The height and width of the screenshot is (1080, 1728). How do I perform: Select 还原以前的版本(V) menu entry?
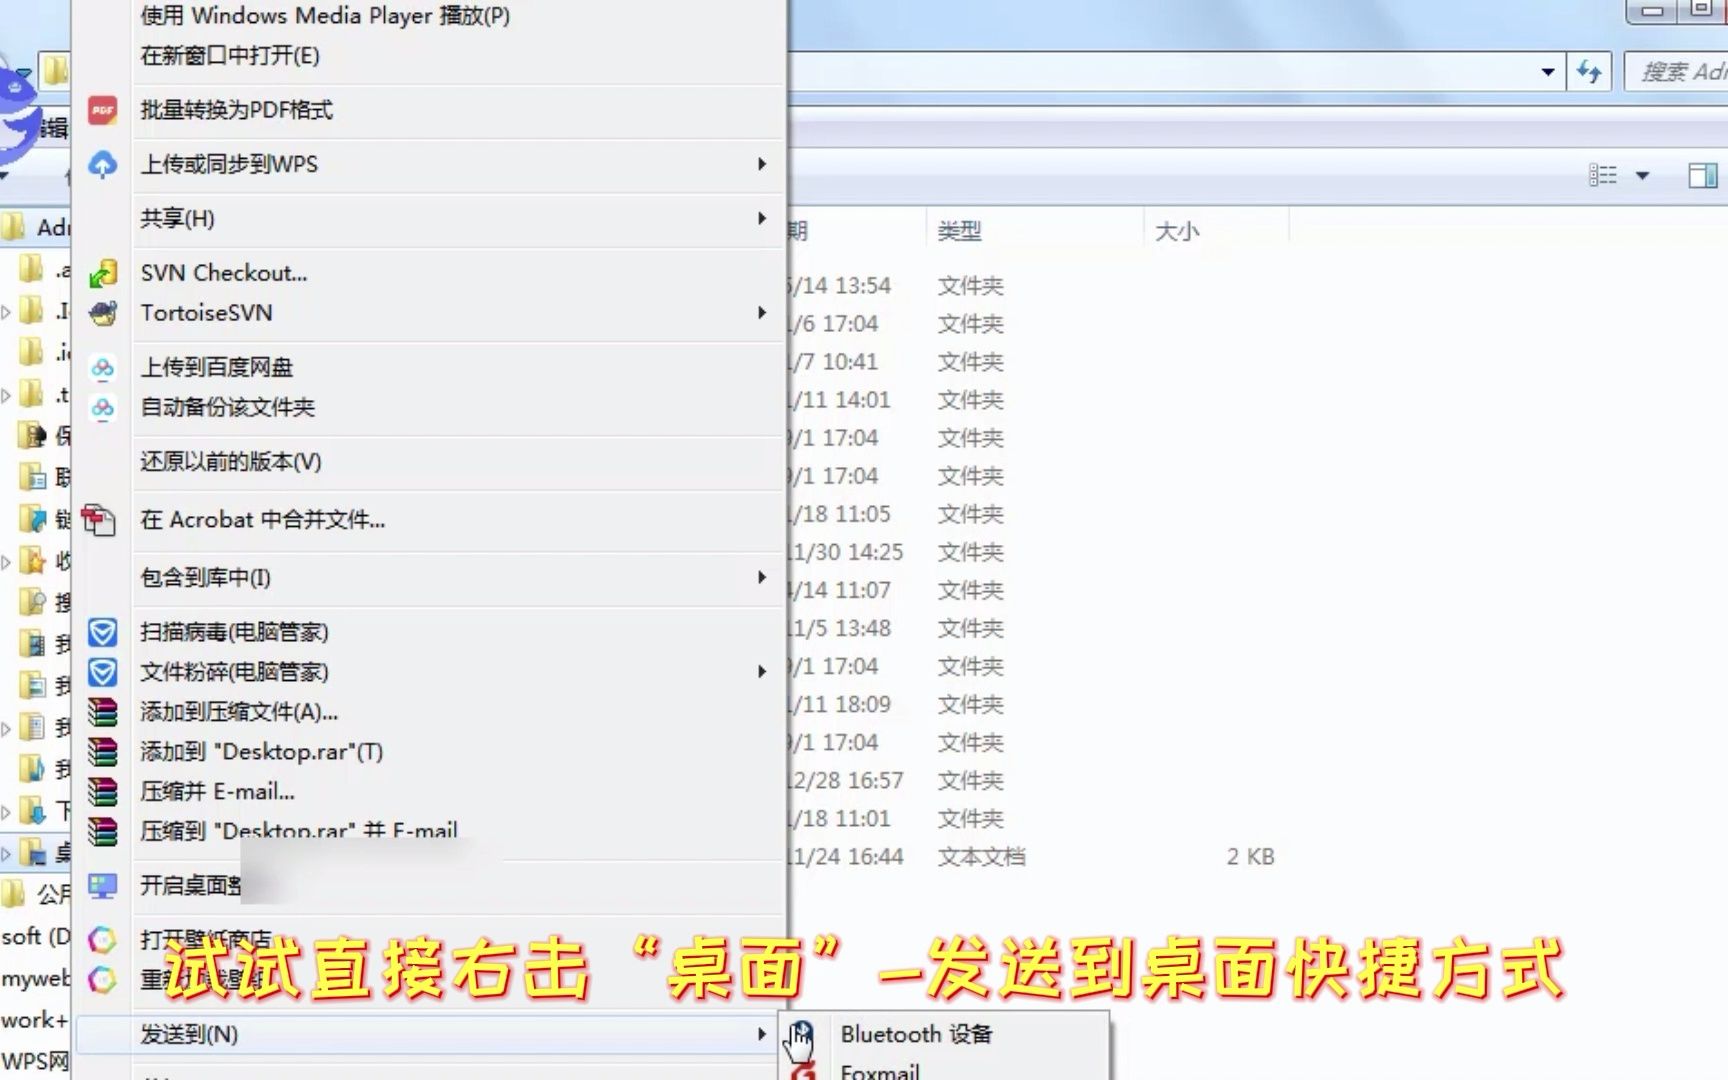pyautogui.click(x=230, y=462)
